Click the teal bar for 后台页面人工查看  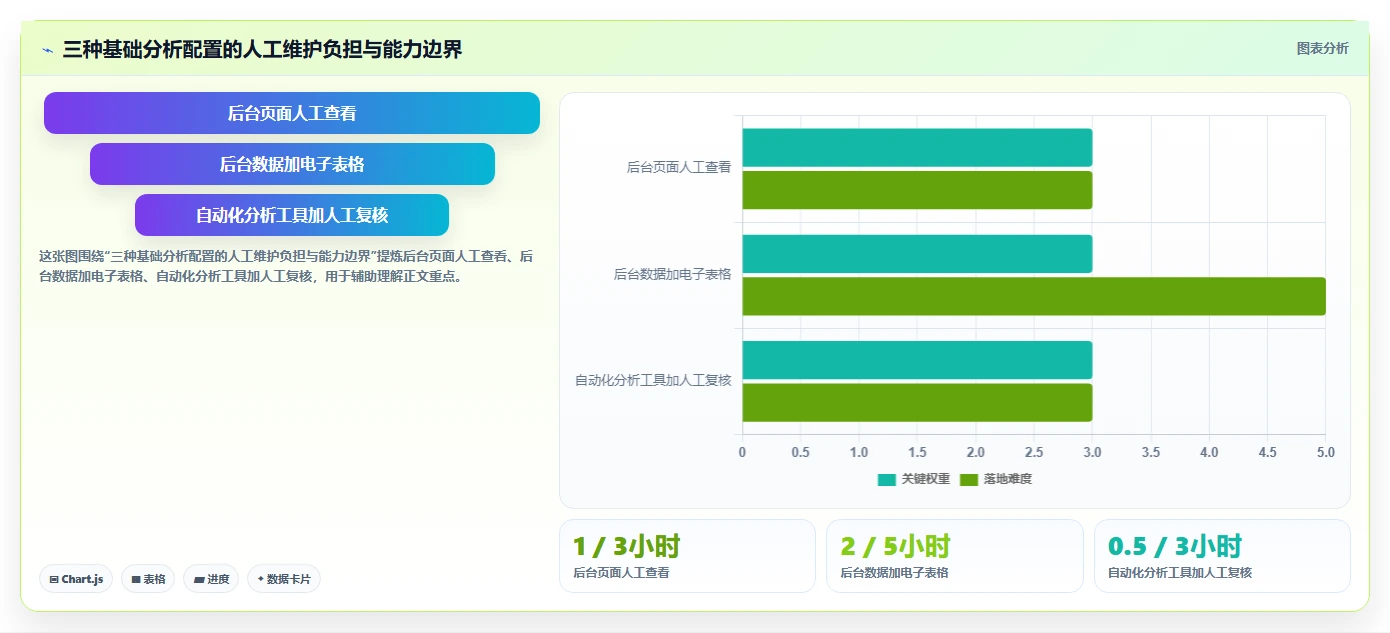917,148
